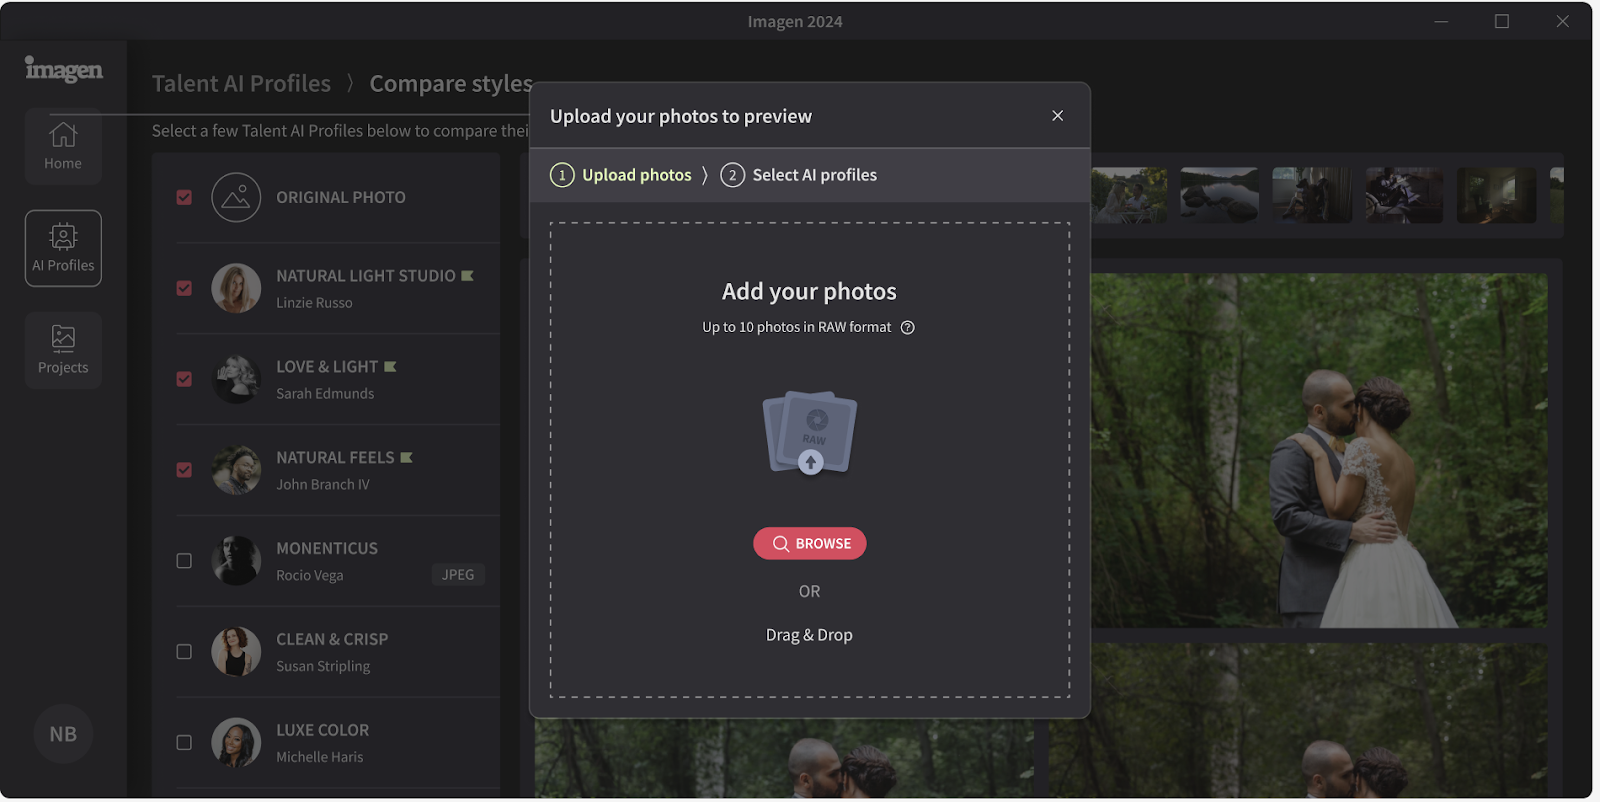Click the Natural Feels profile name
1600x802 pixels.
click(335, 457)
